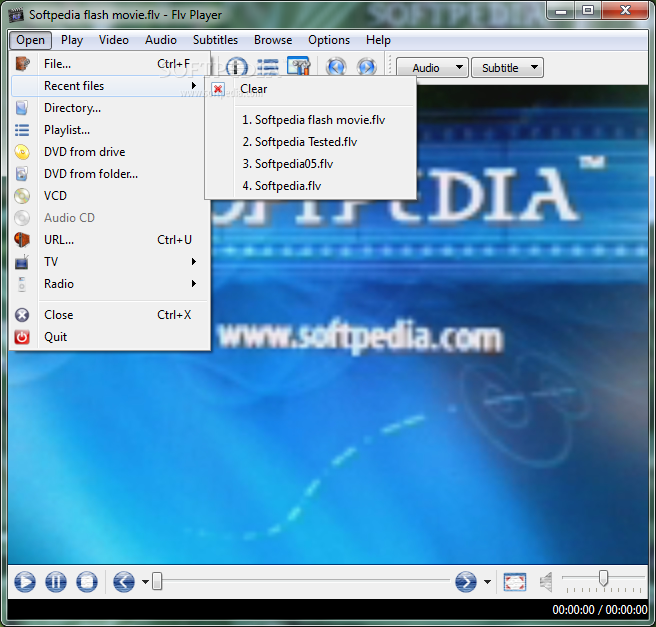The image size is (656, 627).
Task: Start playback with the Play button
Action: (25, 582)
